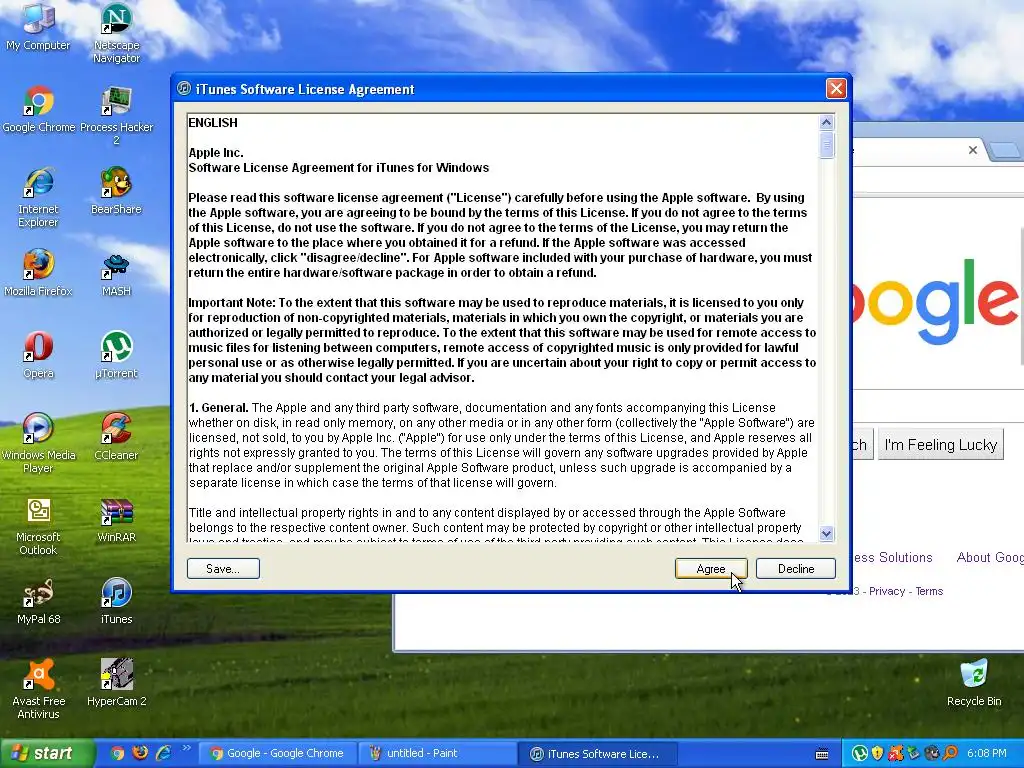Click Agree in iTunes license dialog
1024x768 pixels.
(711, 569)
